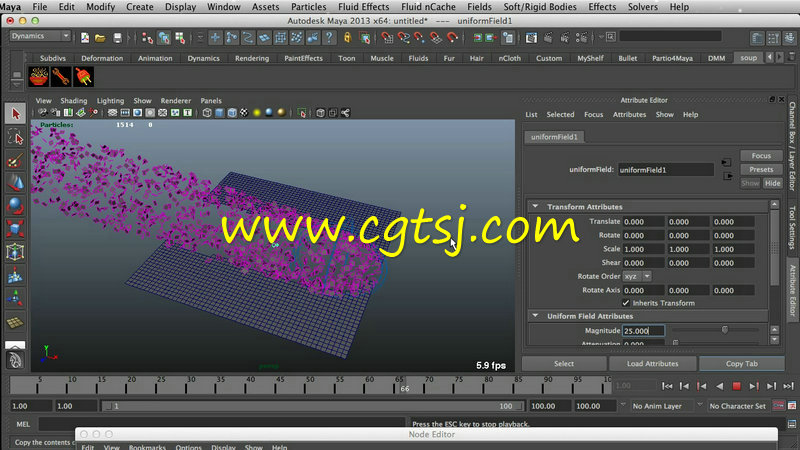Open the Fluid Effects menu
Image resolution: width=800 pixels, height=450 pixels.
tap(363, 7)
